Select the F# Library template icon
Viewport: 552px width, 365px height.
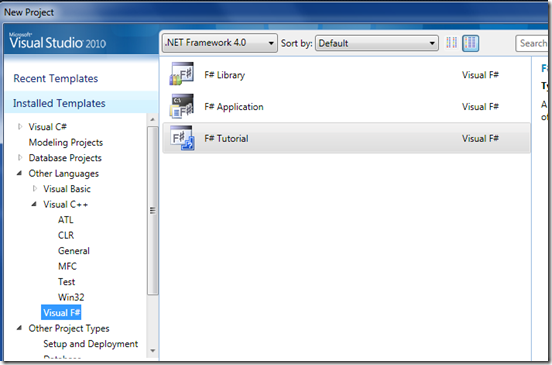click(x=182, y=74)
